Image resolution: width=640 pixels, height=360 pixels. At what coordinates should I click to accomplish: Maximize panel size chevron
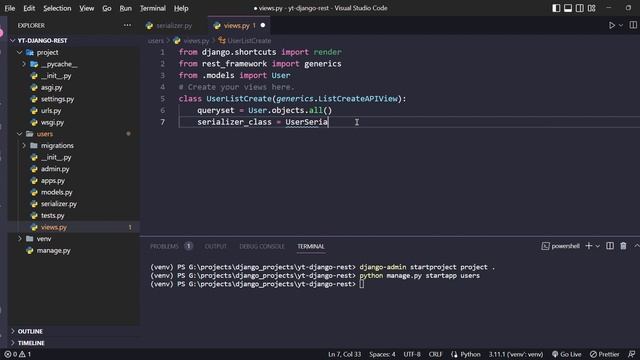[x=636, y=246]
